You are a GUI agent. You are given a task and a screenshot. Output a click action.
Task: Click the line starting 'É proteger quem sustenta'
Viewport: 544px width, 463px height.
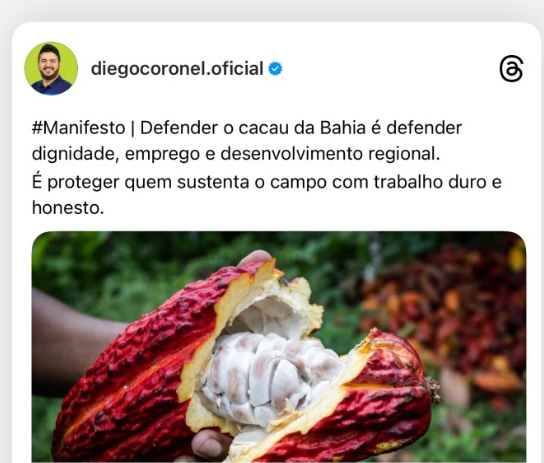pos(266,182)
